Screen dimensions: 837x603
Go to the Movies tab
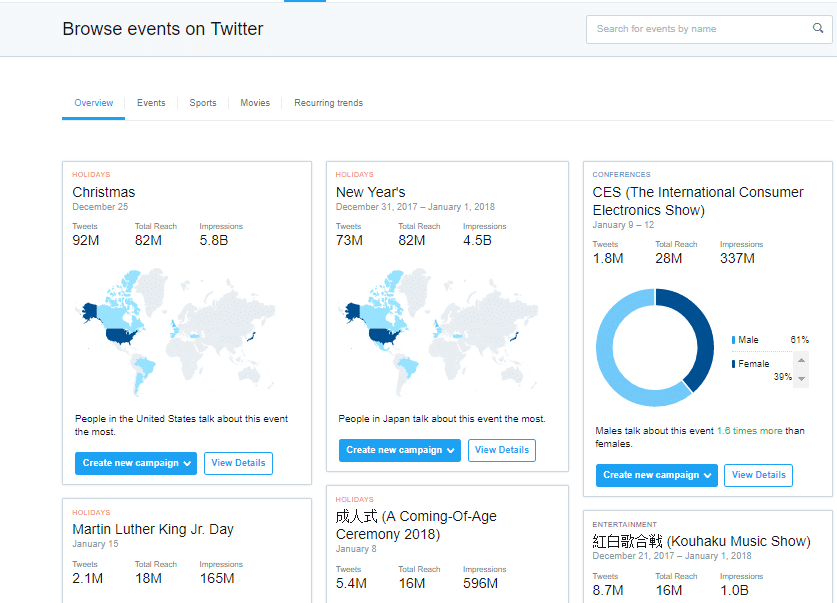tap(255, 103)
